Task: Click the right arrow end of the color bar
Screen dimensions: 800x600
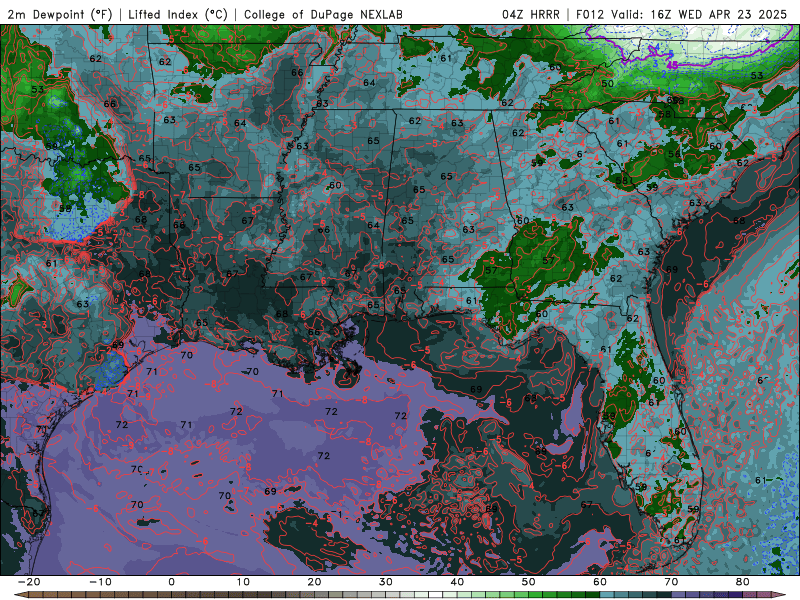Action: [780, 595]
